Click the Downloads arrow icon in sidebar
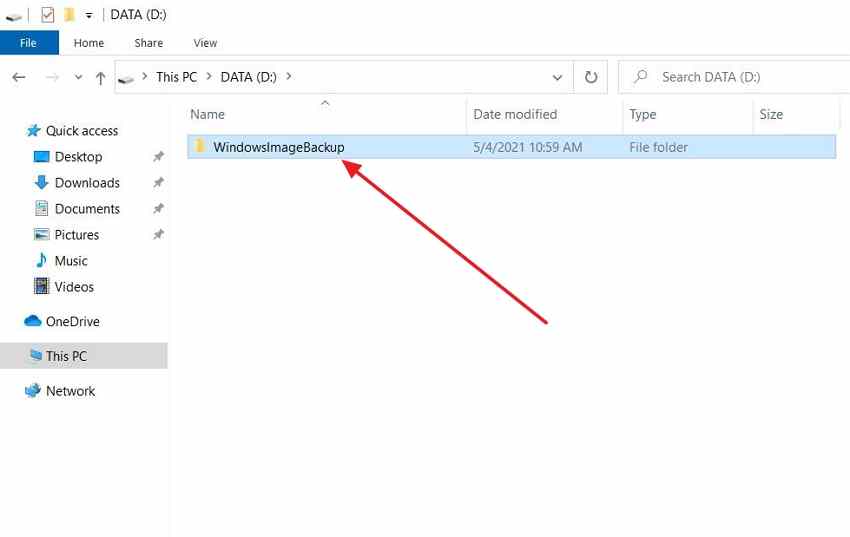 (x=41, y=183)
